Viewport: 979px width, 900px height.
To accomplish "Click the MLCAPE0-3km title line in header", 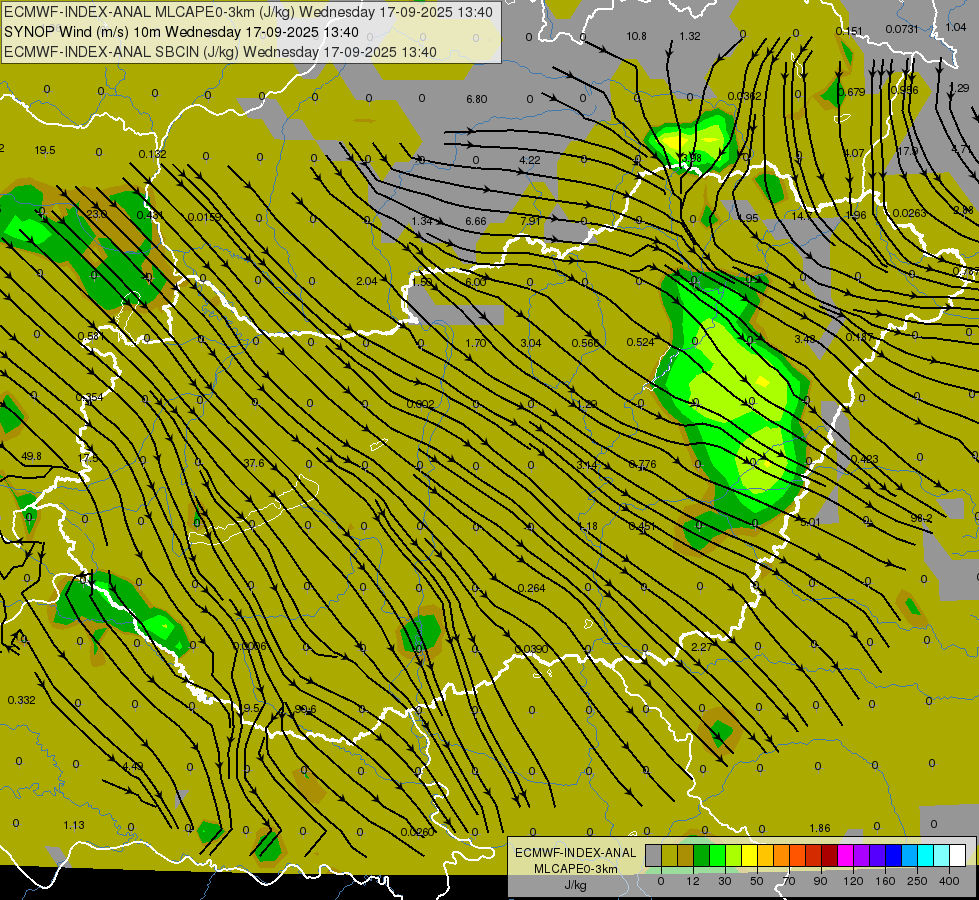I will [x=248, y=12].
